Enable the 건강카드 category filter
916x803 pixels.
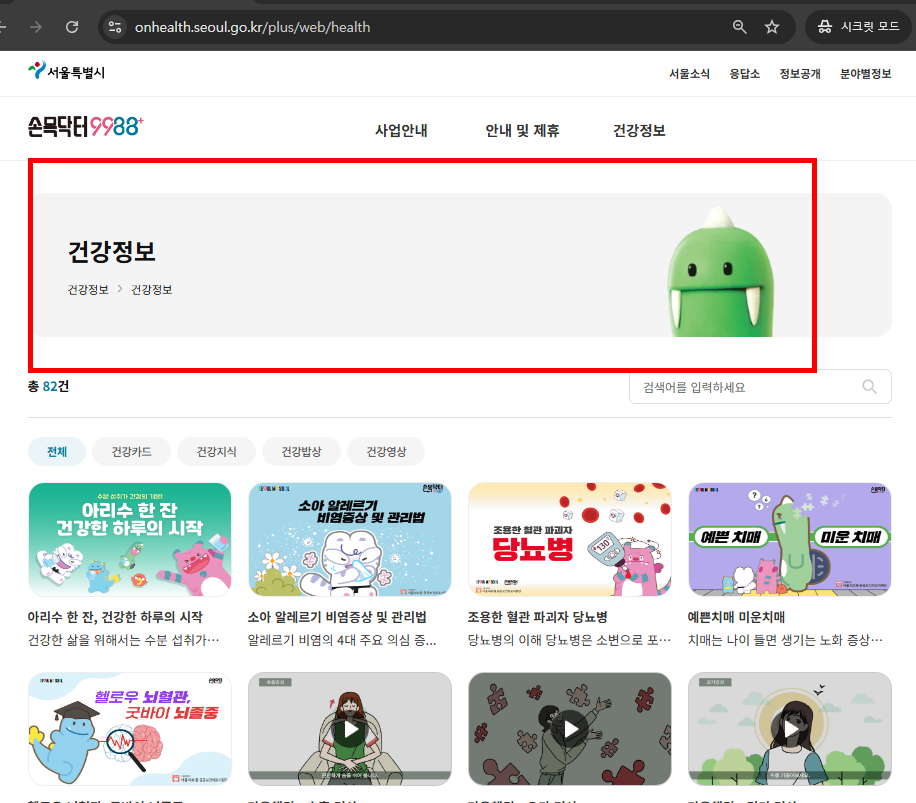tap(130, 451)
